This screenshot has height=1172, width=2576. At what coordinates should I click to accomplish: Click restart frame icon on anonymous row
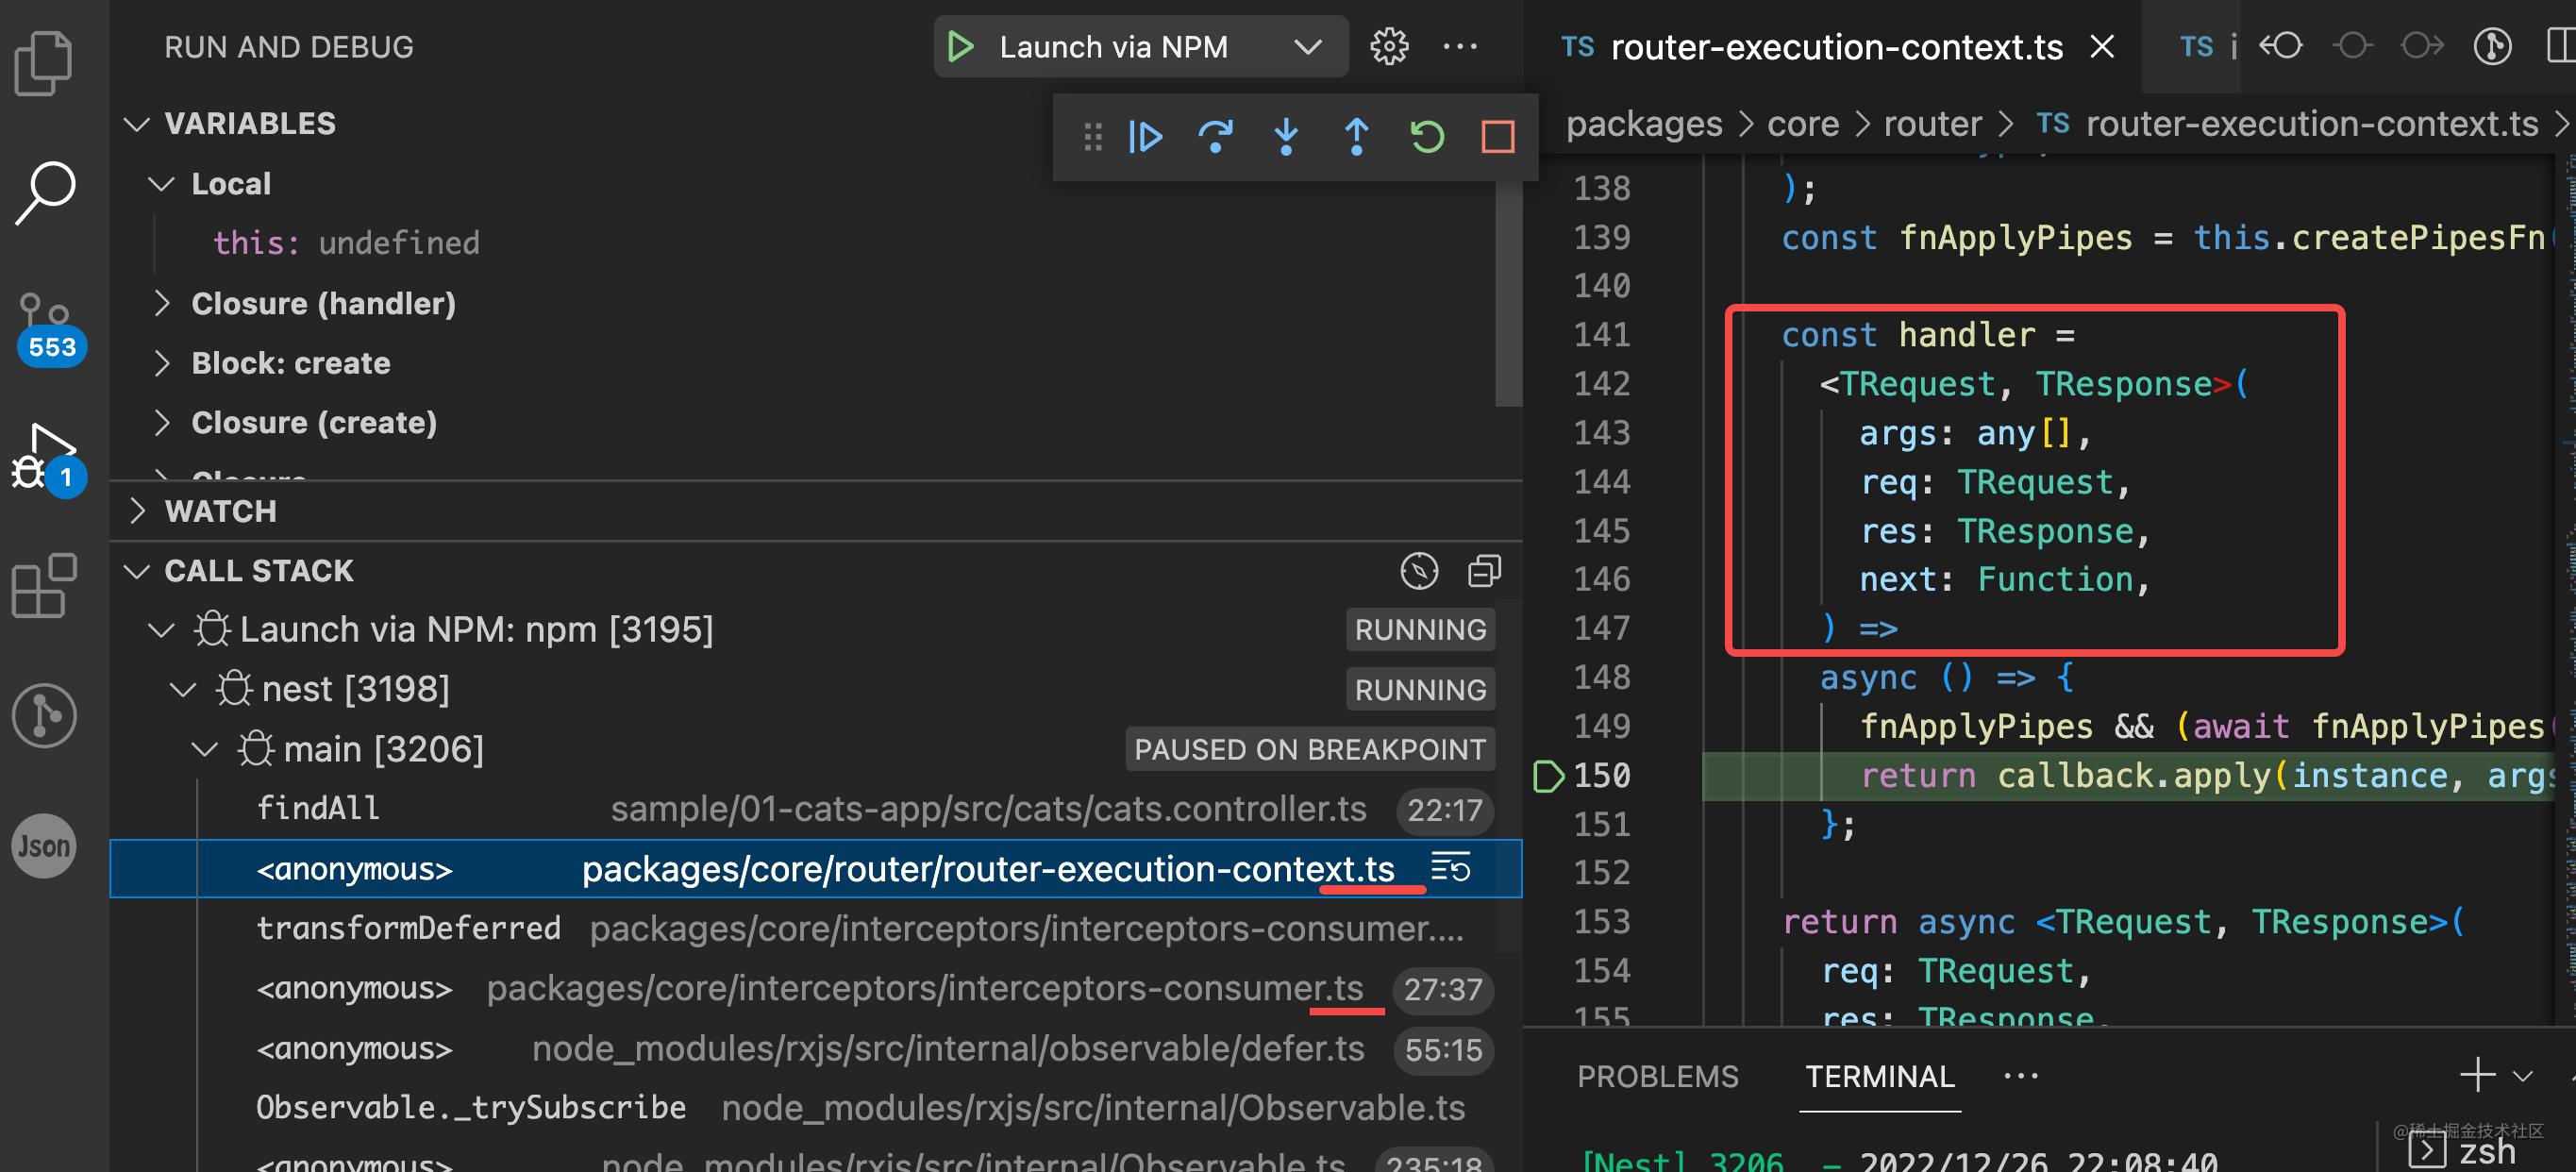click(x=1450, y=868)
